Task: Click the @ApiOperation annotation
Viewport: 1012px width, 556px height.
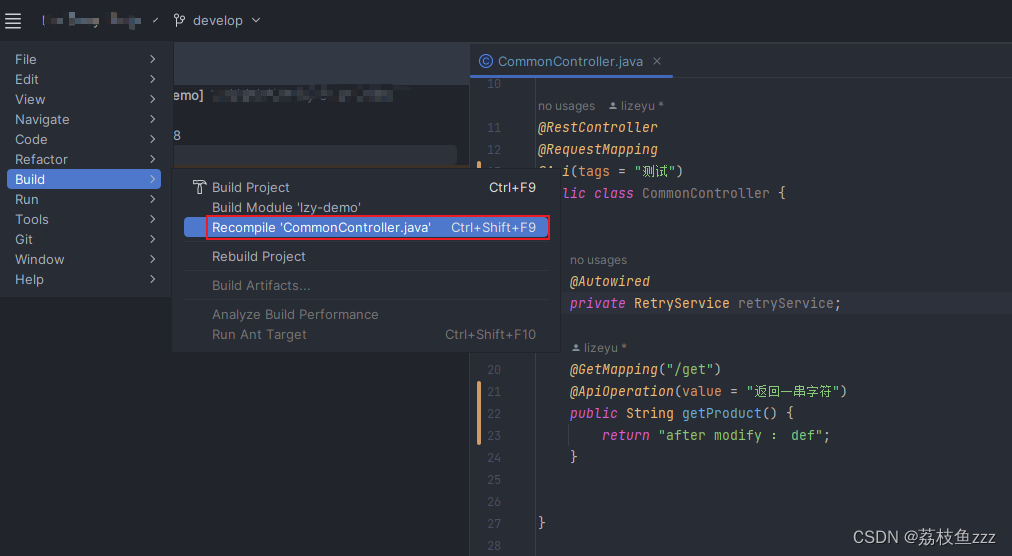Action: click(x=622, y=391)
